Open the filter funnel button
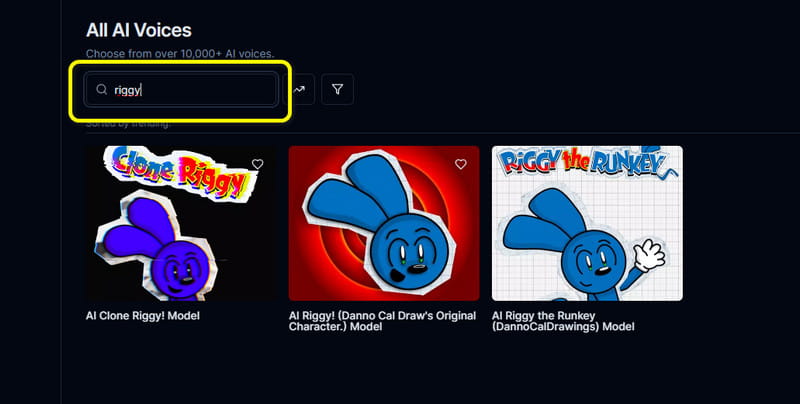Viewport: 800px width, 404px height. point(337,90)
